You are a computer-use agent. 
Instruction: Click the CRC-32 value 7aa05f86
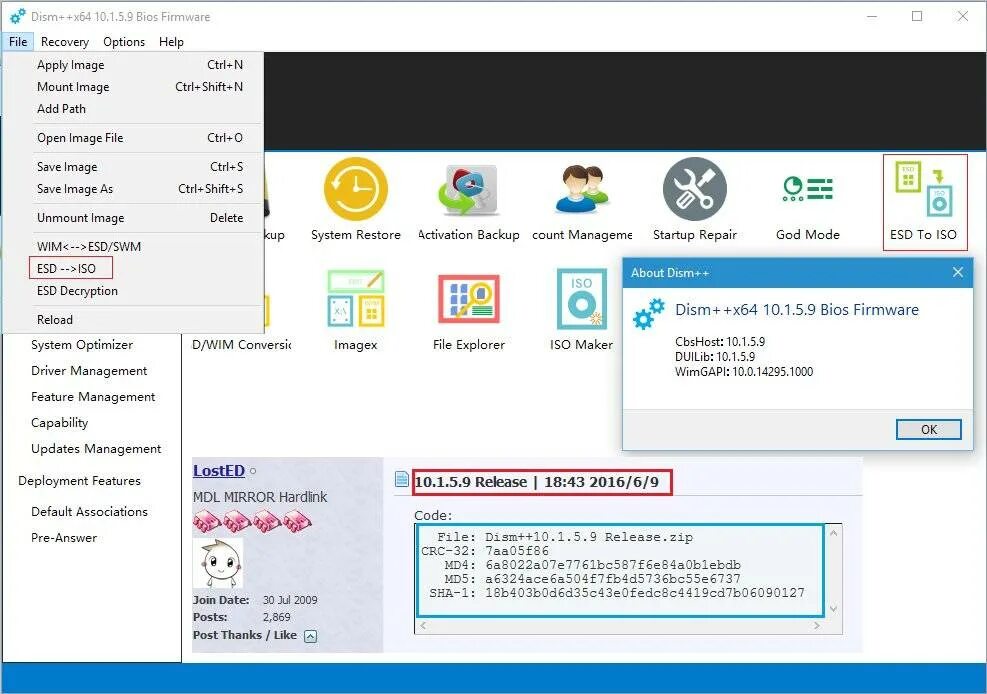coord(517,551)
